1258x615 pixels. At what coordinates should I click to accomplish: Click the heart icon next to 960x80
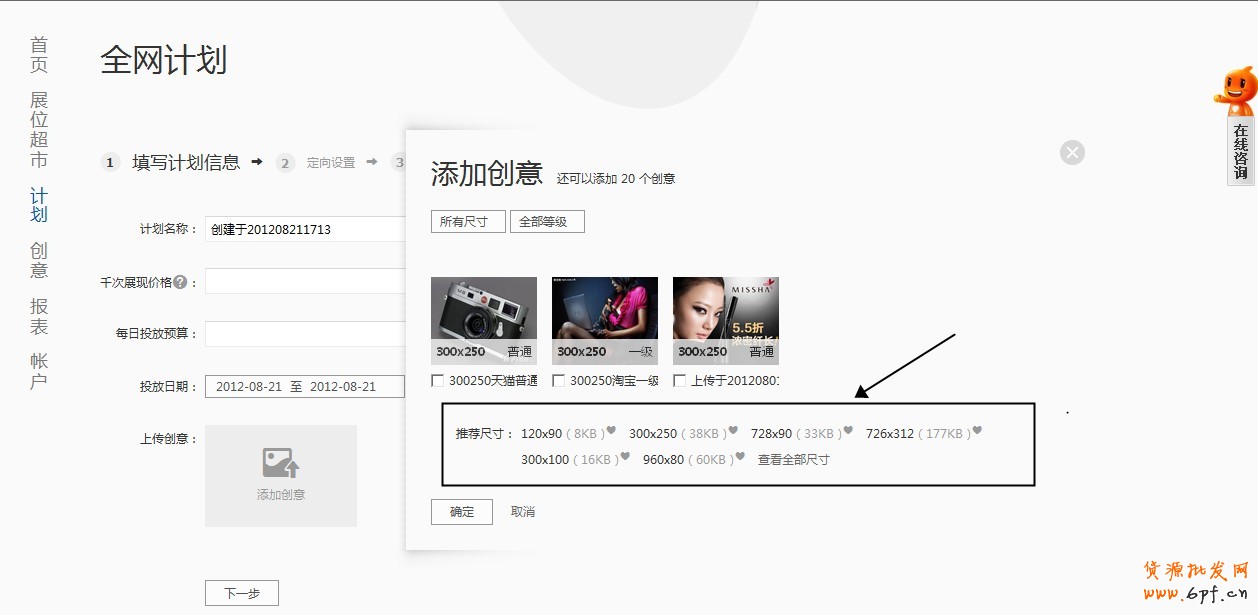coord(740,457)
